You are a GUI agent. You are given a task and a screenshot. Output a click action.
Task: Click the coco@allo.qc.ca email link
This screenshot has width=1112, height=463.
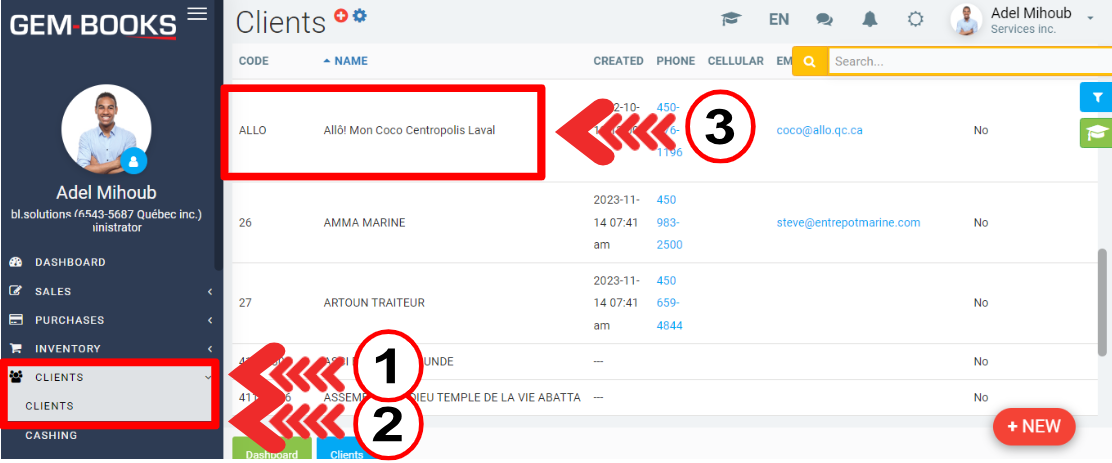(x=819, y=130)
